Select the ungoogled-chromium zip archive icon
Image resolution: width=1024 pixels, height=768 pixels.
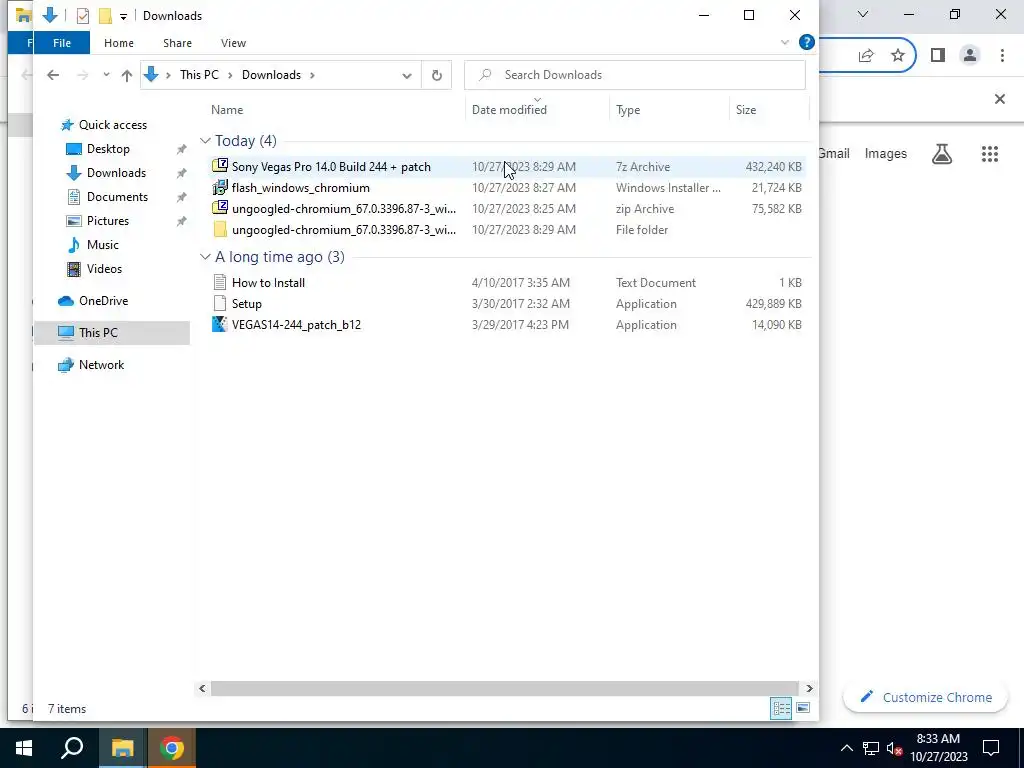click(x=220, y=208)
